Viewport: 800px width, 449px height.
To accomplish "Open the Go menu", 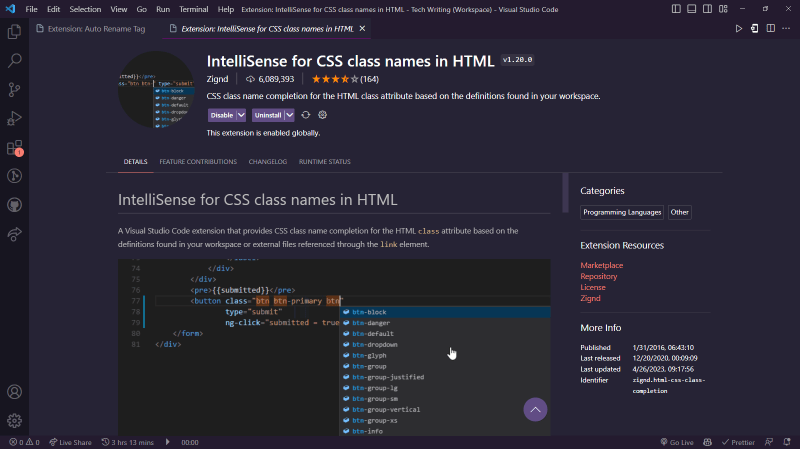I will point(141,9).
